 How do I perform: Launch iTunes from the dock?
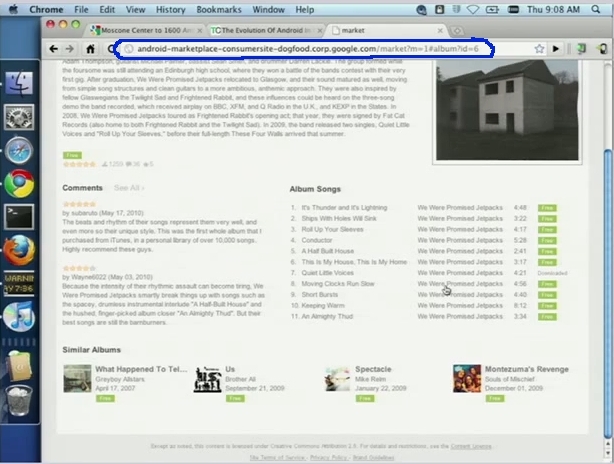[19, 316]
